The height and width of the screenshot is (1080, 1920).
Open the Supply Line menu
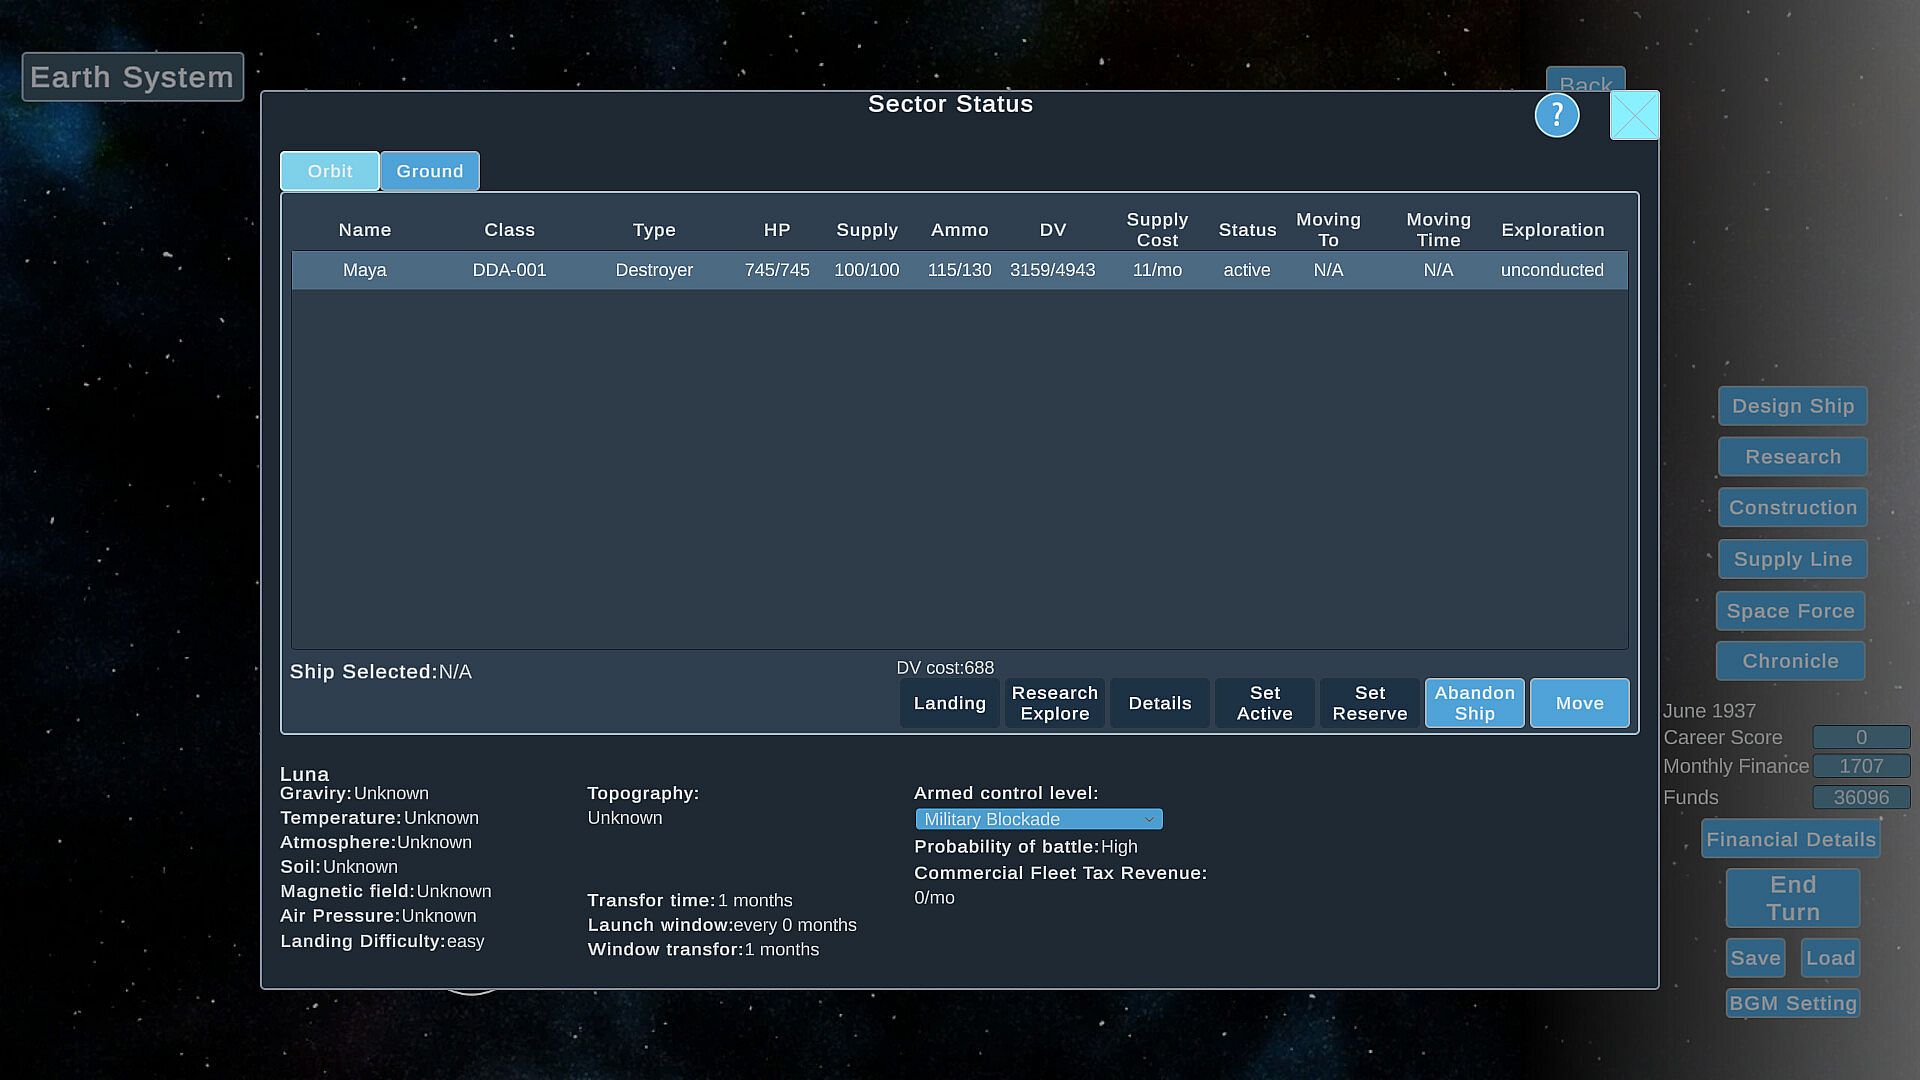pyautogui.click(x=1792, y=559)
